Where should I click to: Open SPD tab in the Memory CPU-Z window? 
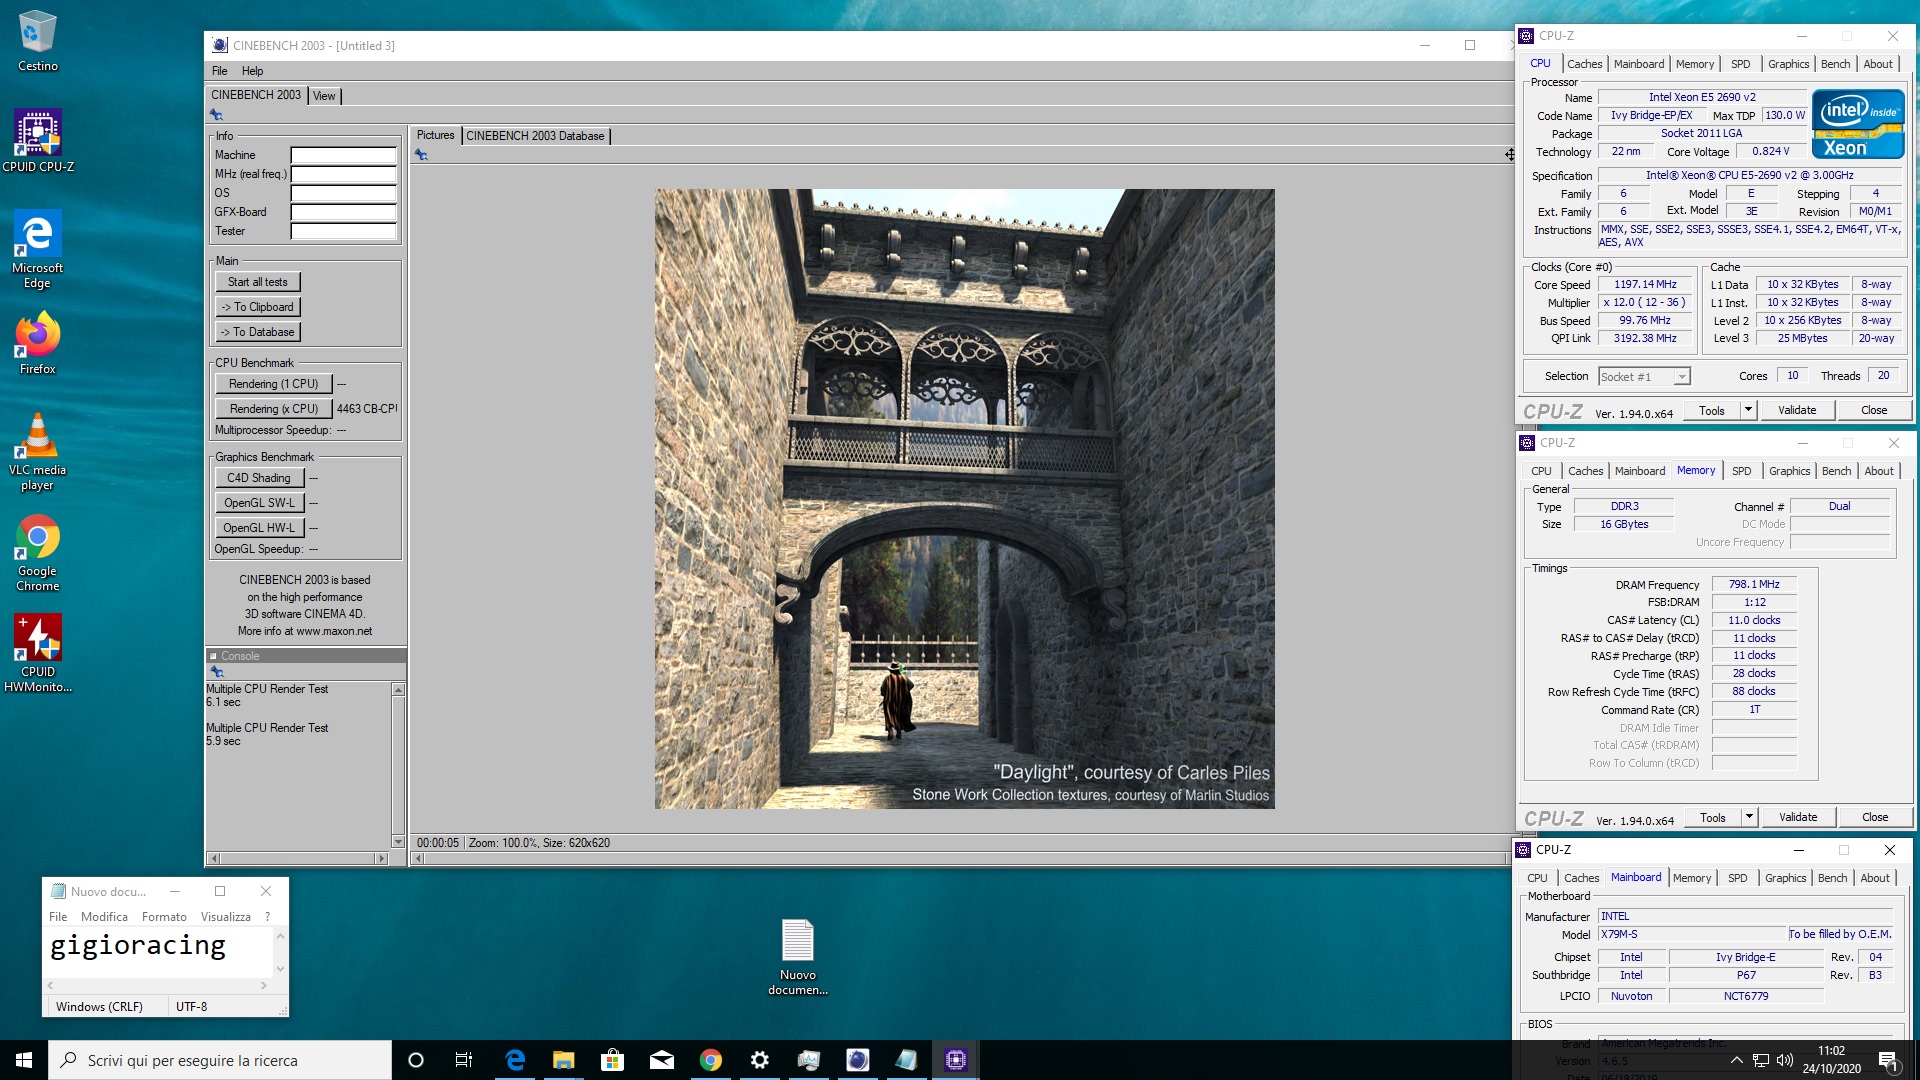(x=1741, y=471)
